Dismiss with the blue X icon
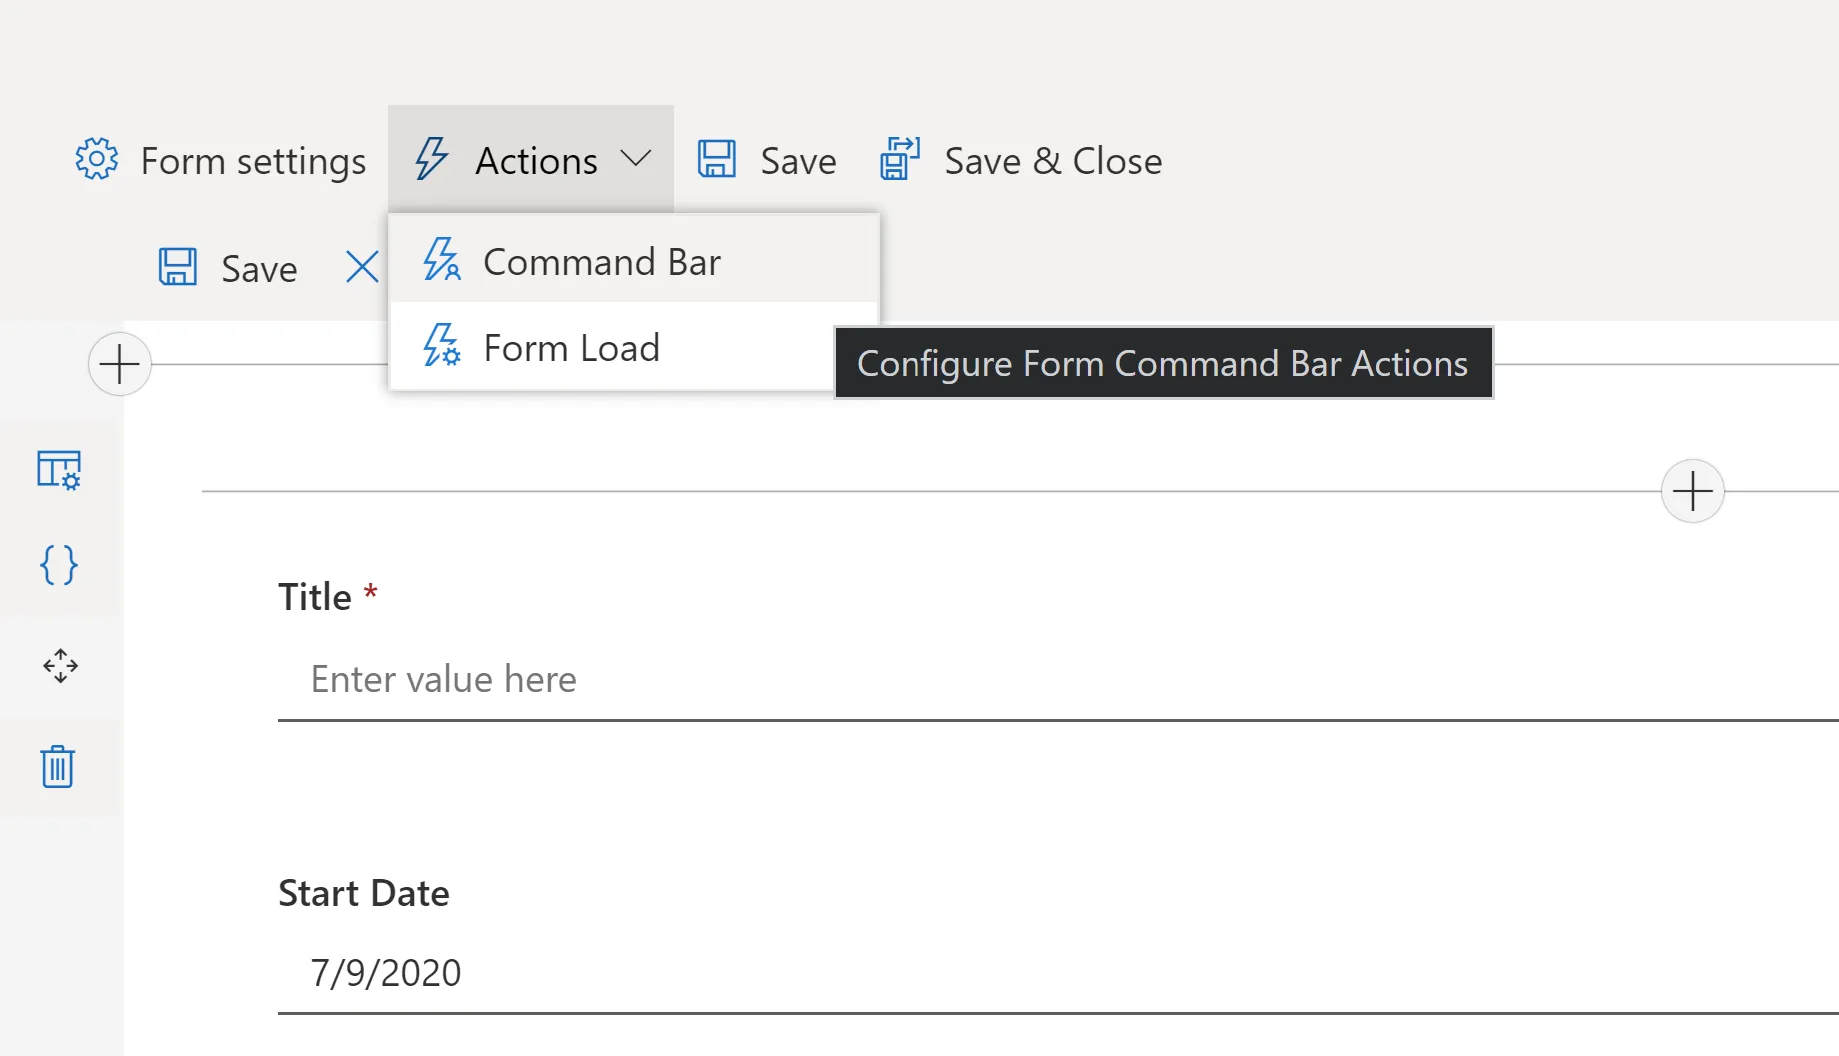The image size is (1839, 1056). pos(361,266)
